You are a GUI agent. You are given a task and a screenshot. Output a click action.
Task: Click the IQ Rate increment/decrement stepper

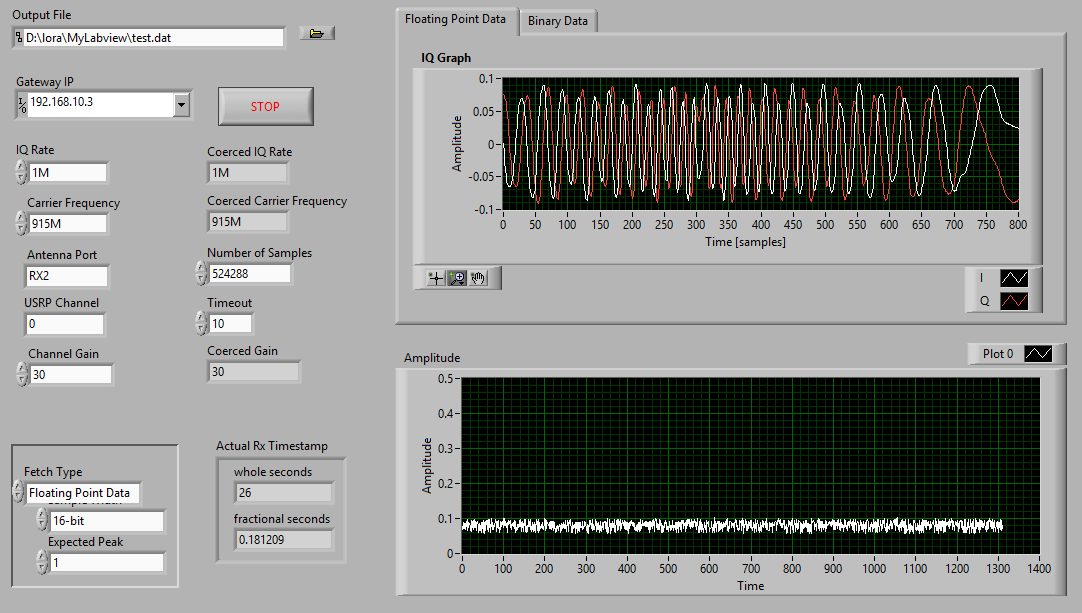point(21,172)
